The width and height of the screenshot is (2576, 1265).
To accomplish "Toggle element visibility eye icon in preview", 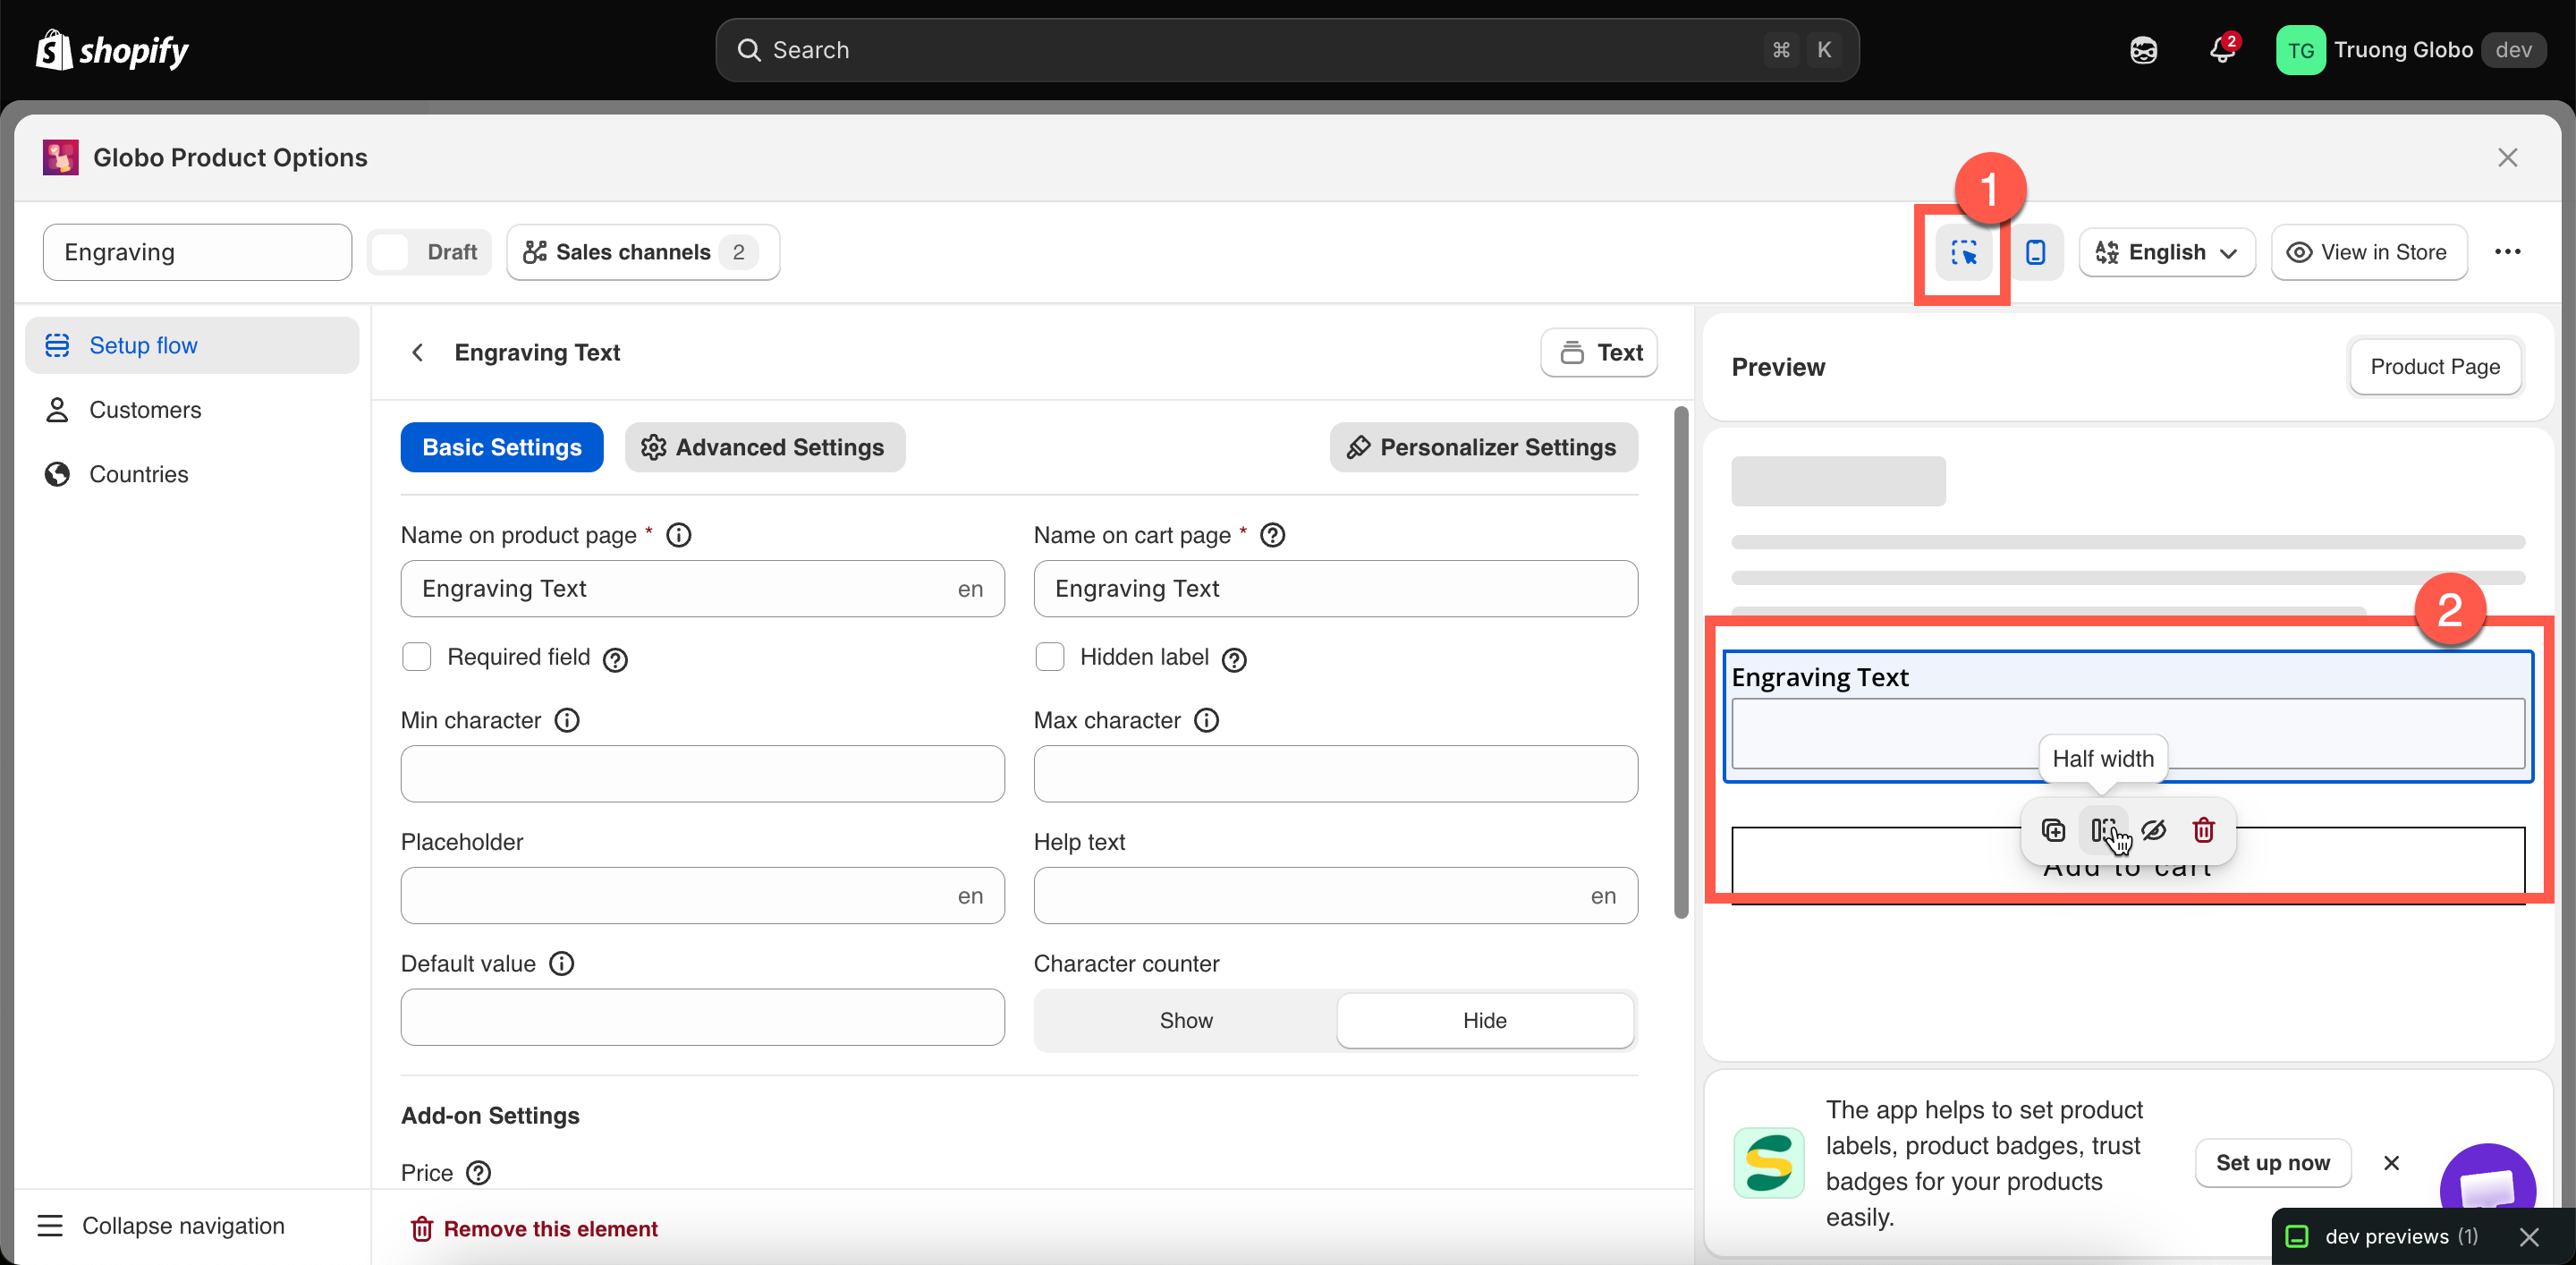I will (x=2153, y=829).
